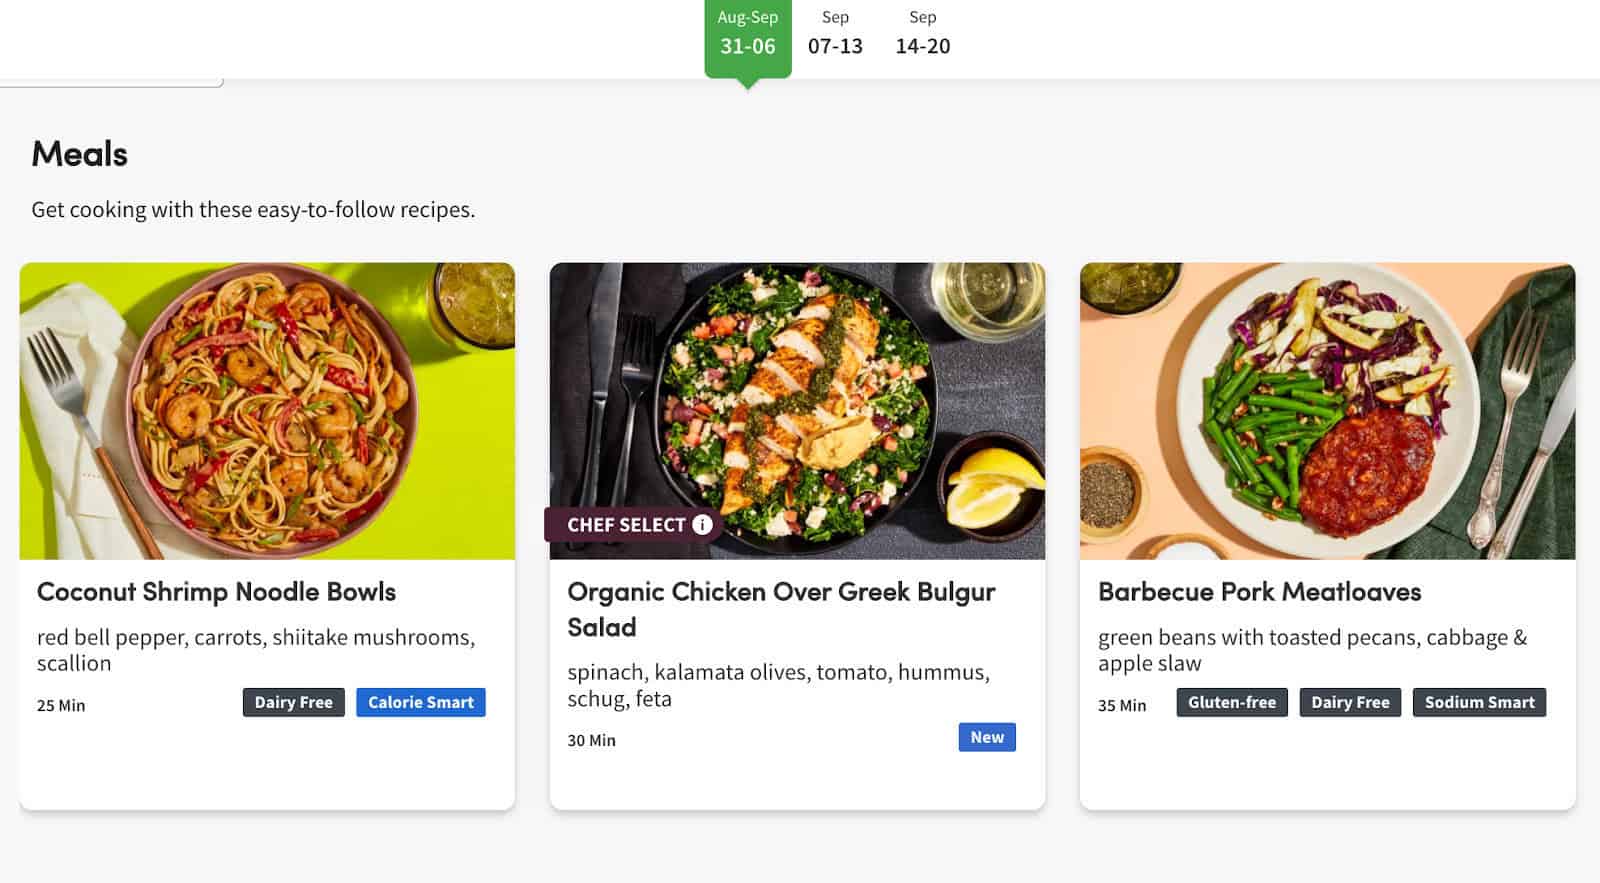Open the Barbecue Pork Meatloaves photo
The width and height of the screenshot is (1600, 883).
[1327, 410]
